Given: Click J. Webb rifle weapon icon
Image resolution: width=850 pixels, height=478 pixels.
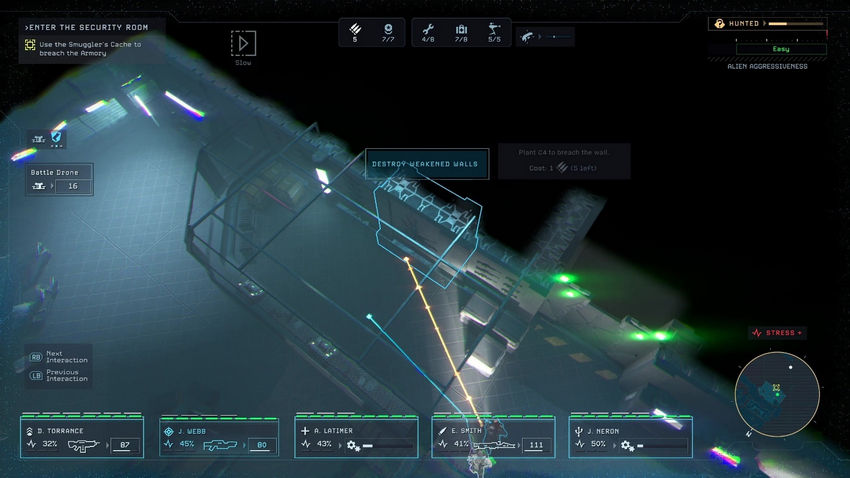Looking at the screenshot, I should [x=220, y=445].
